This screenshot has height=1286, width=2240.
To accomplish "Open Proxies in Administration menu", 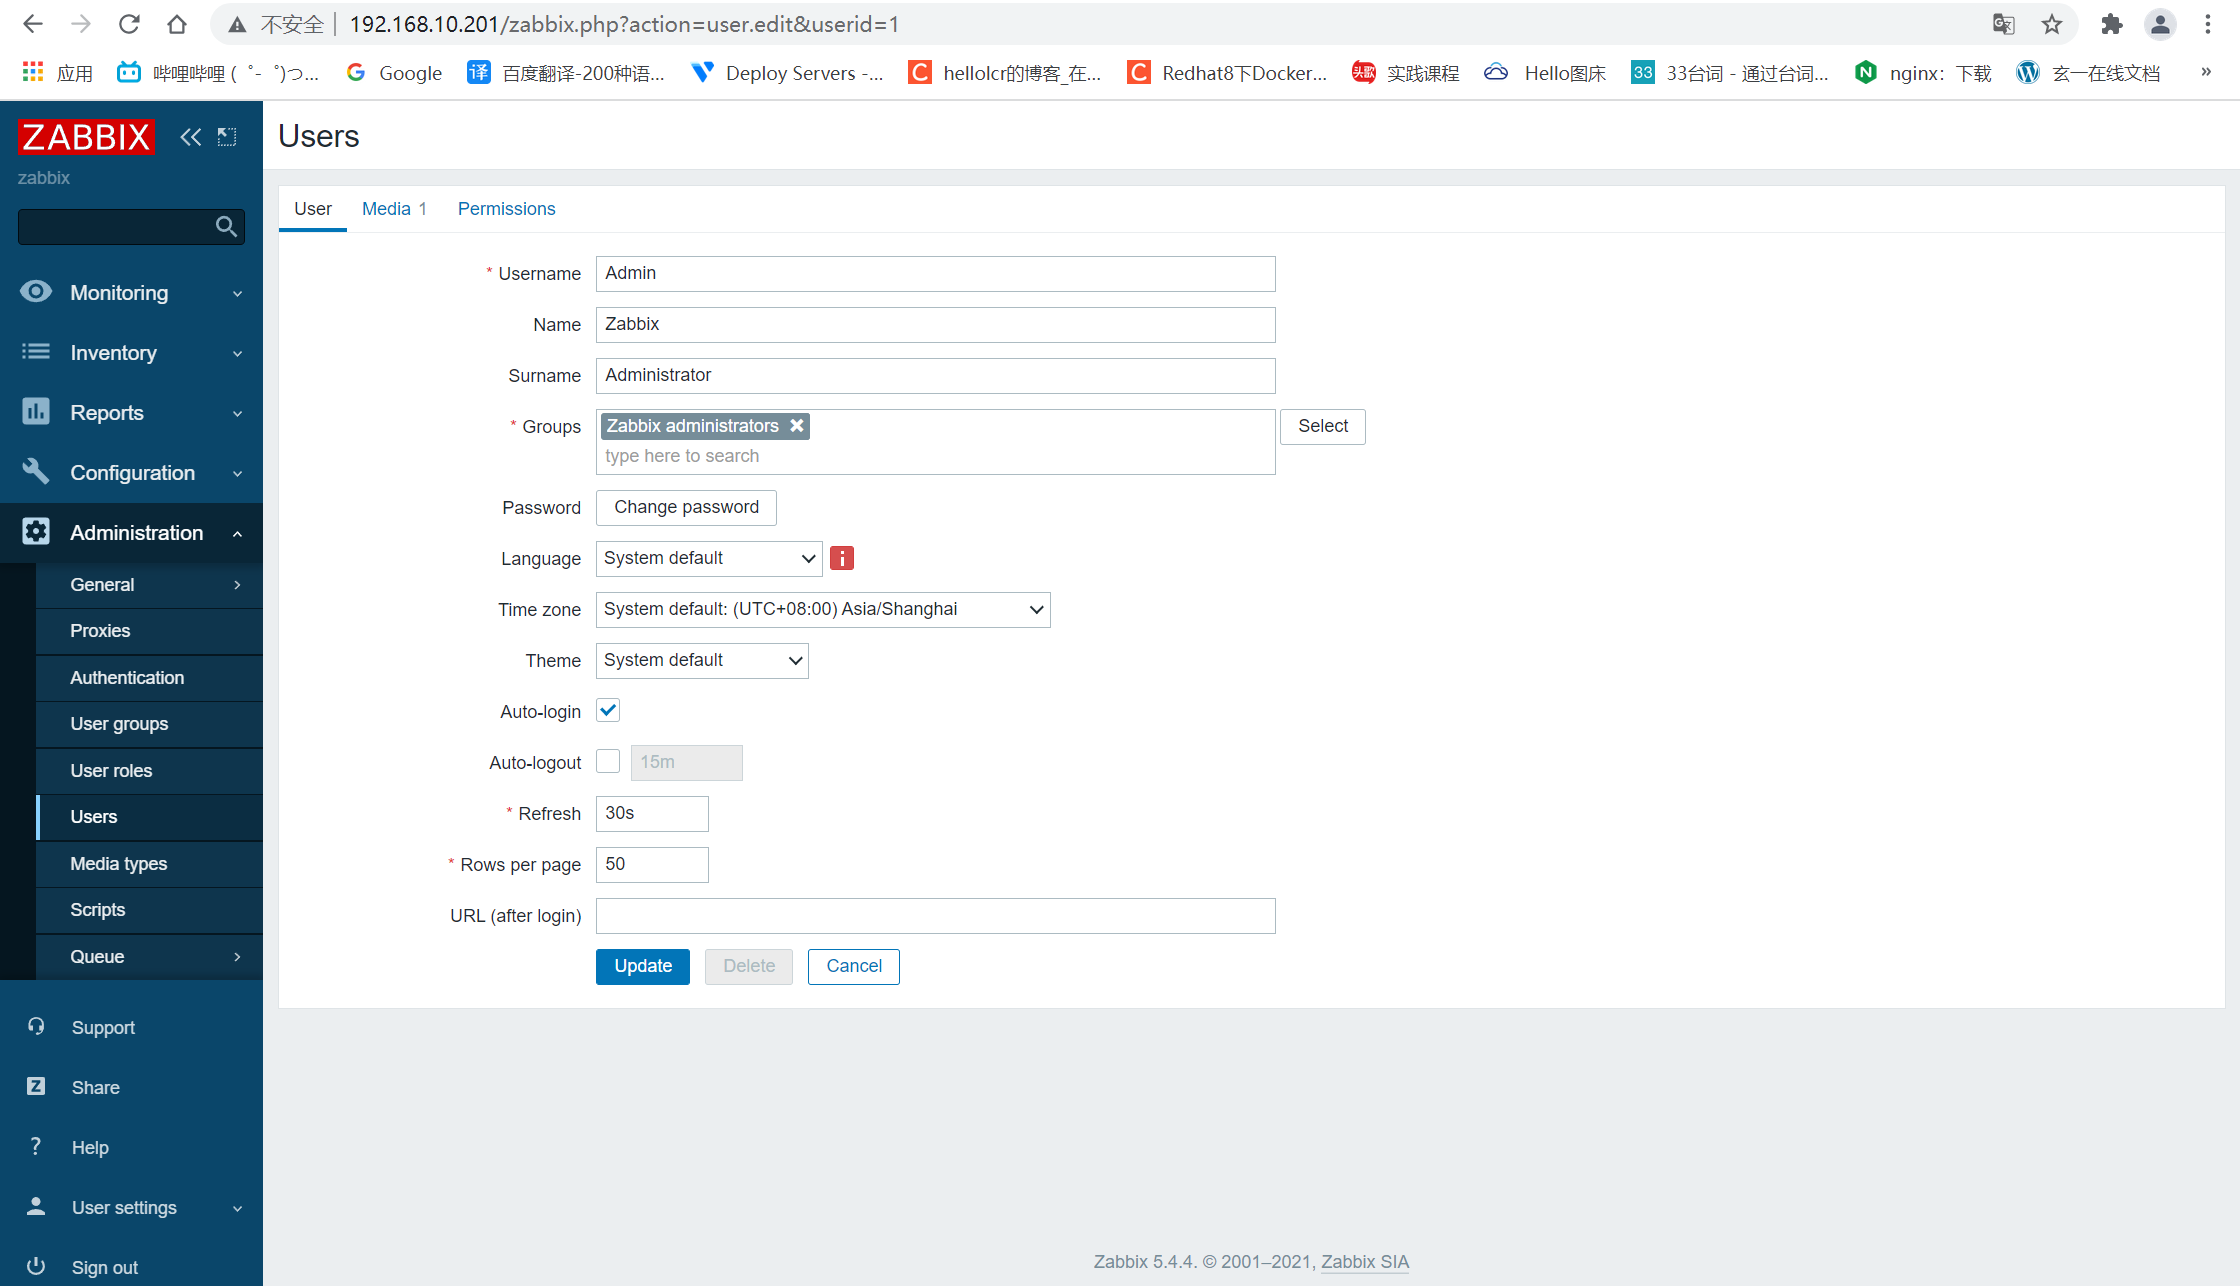I will pos(149,631).
